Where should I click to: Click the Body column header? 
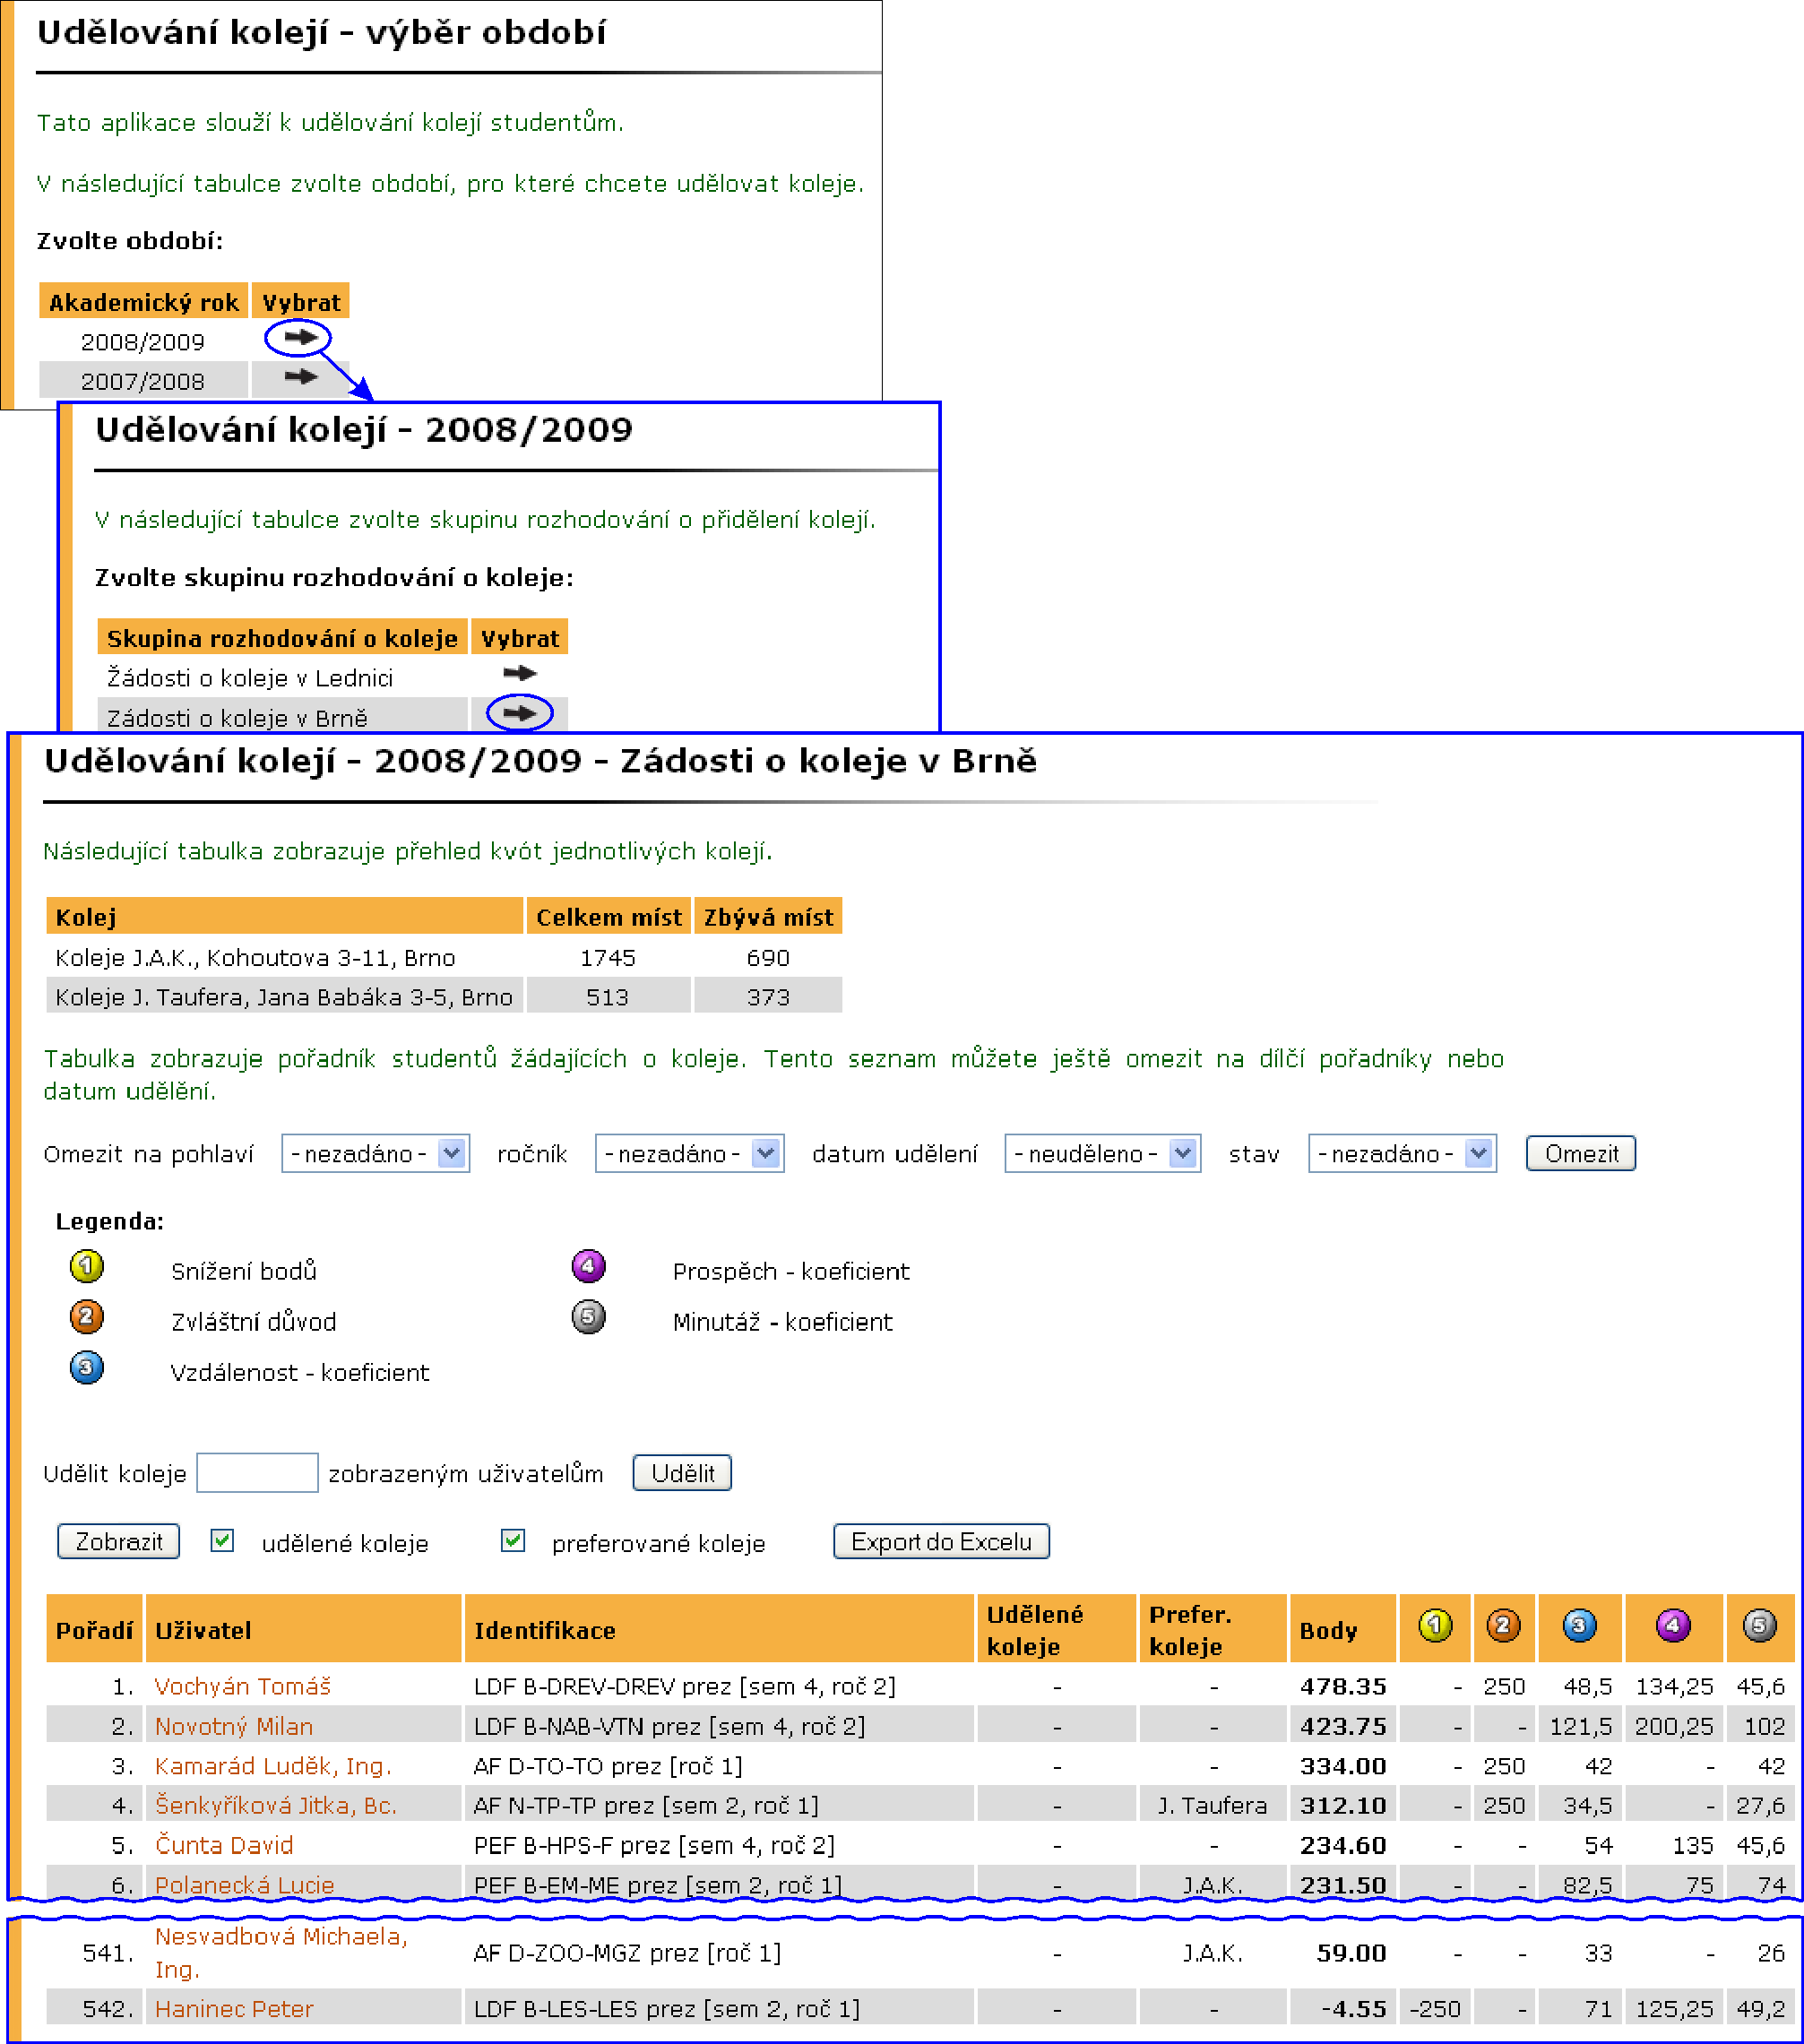(x=1343, y=1630)
